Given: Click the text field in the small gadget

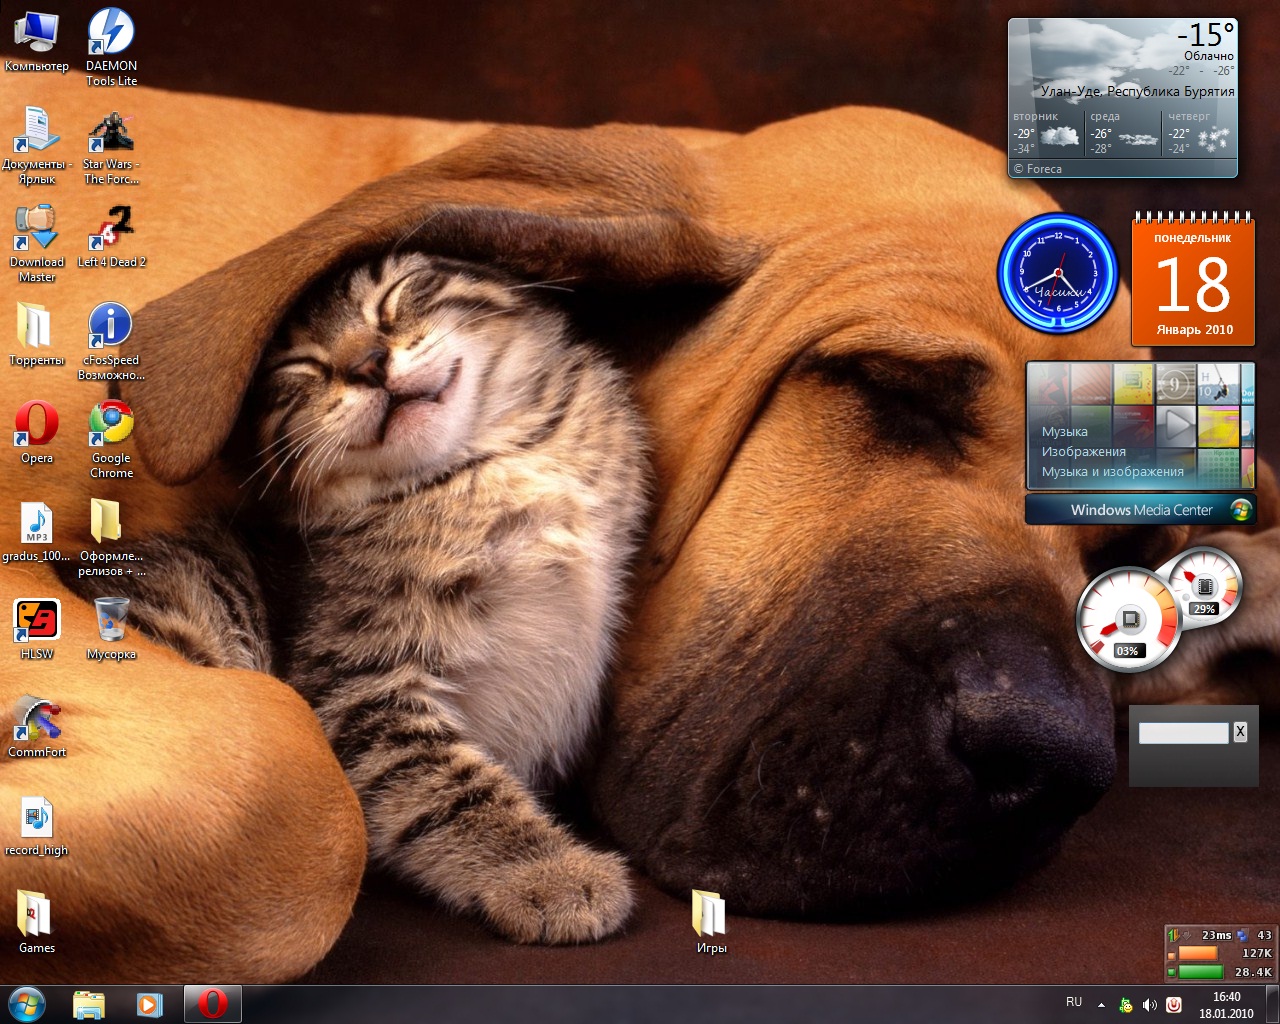Looking at the screenshot, I should click(1183, 733).
